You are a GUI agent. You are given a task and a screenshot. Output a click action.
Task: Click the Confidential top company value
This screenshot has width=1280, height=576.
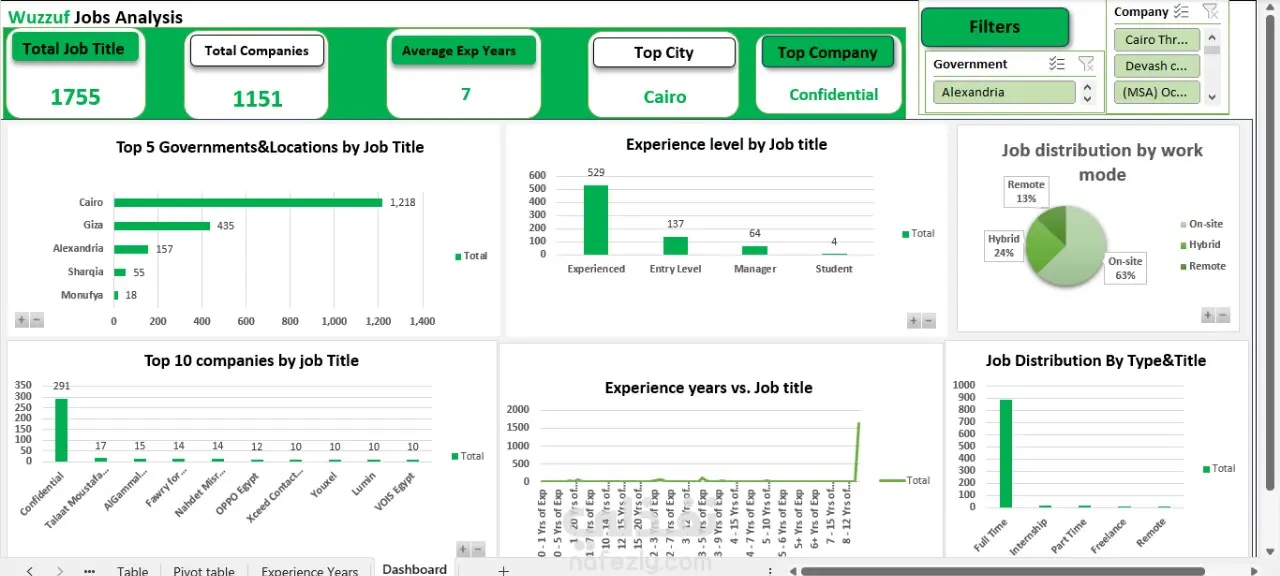click(834, 95)
